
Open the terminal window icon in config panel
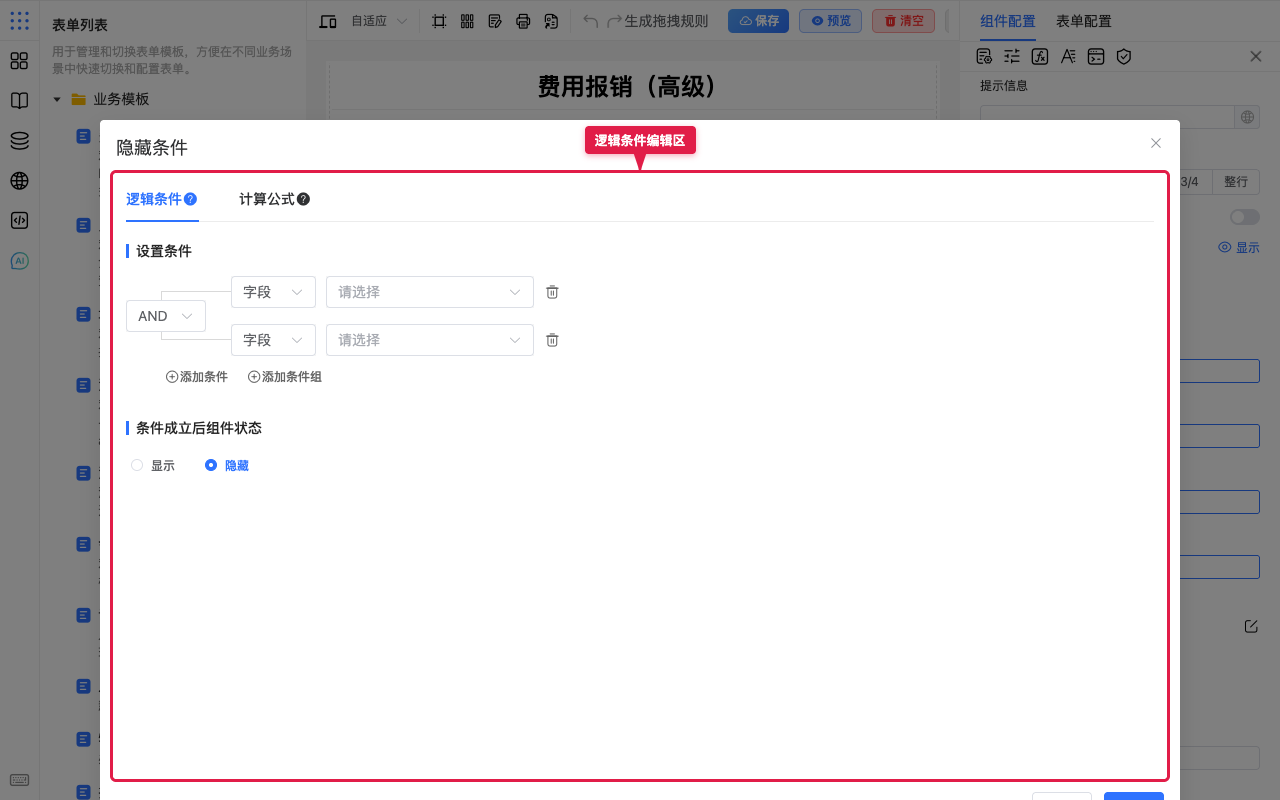pos(1096,56)
